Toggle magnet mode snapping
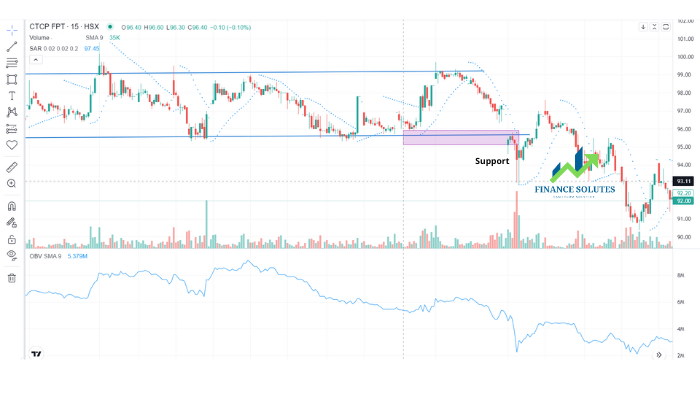This screenshot has height=400, width=700. (12, 206)
